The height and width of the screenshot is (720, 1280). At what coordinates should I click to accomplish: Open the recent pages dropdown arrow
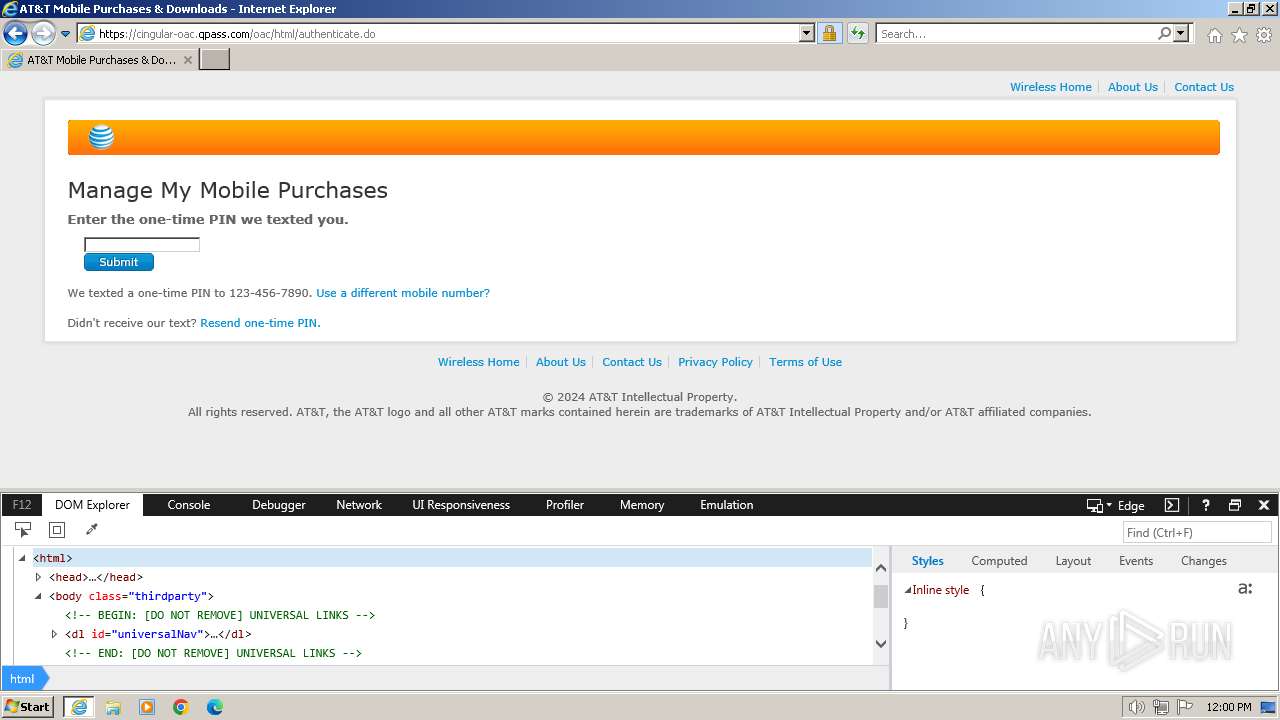tap(66, 34)
